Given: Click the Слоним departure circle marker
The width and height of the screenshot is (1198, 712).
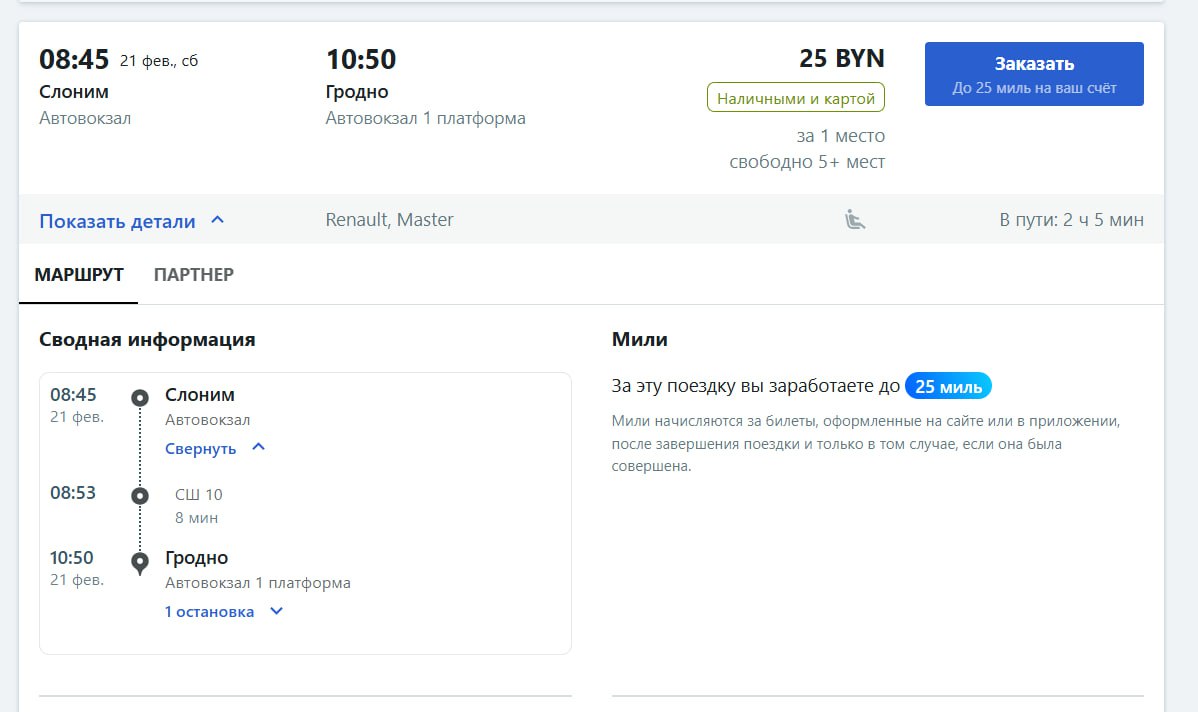Looking at the screenshot, I should coord(140,398).
